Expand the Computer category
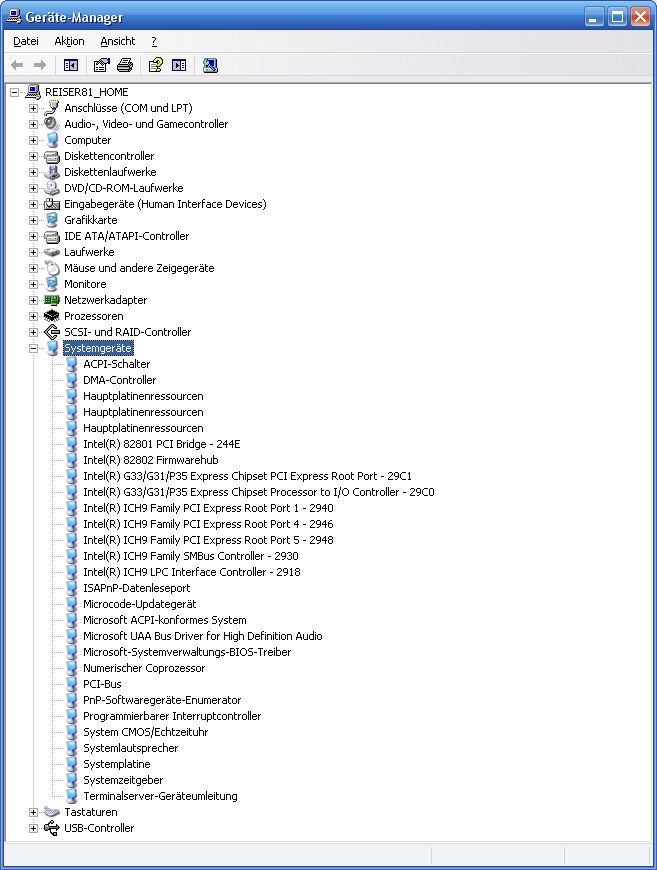 (33, 140)
